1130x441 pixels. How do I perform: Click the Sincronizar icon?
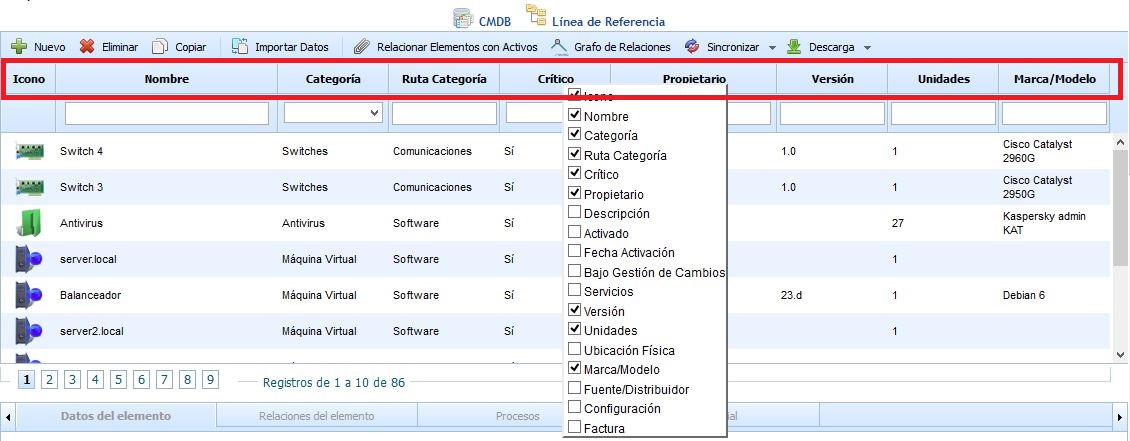click(692, 47)
